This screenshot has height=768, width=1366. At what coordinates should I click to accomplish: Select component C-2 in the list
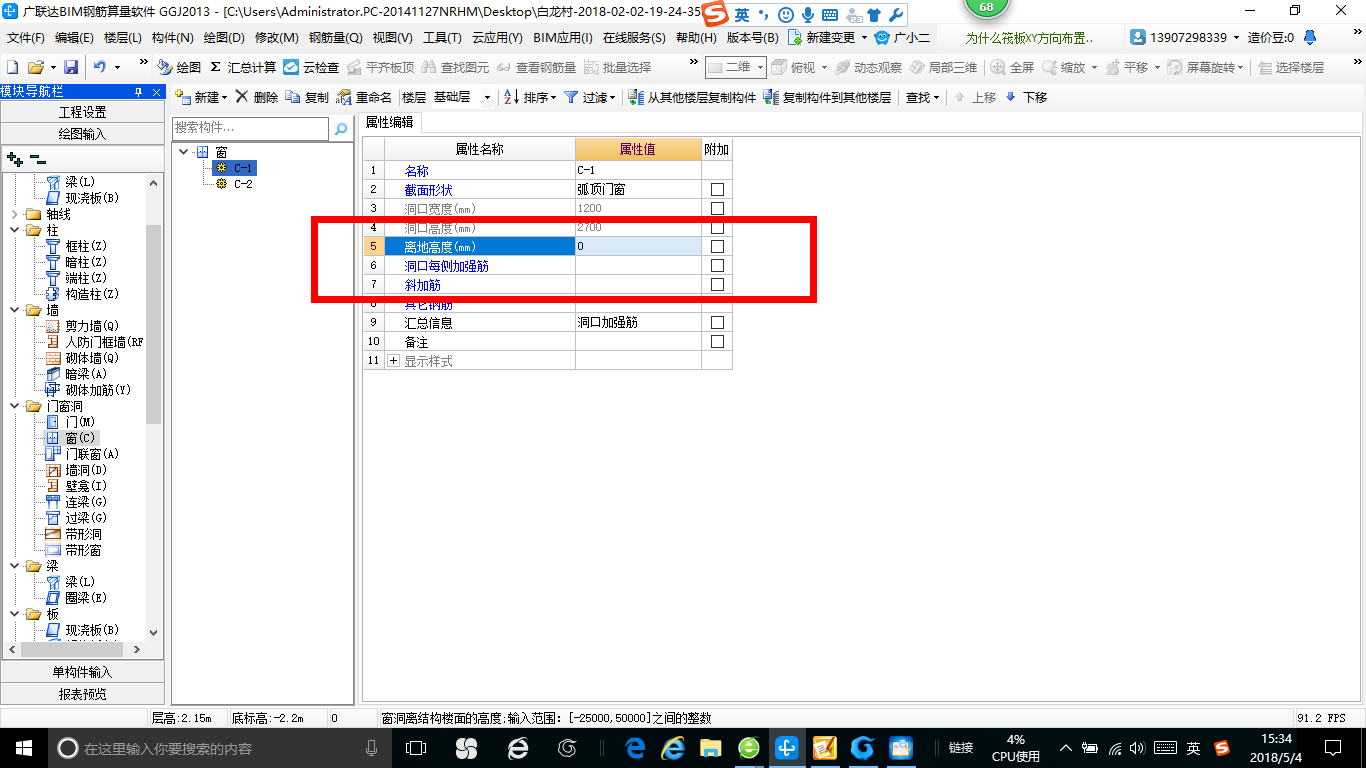tap(243, 184)
